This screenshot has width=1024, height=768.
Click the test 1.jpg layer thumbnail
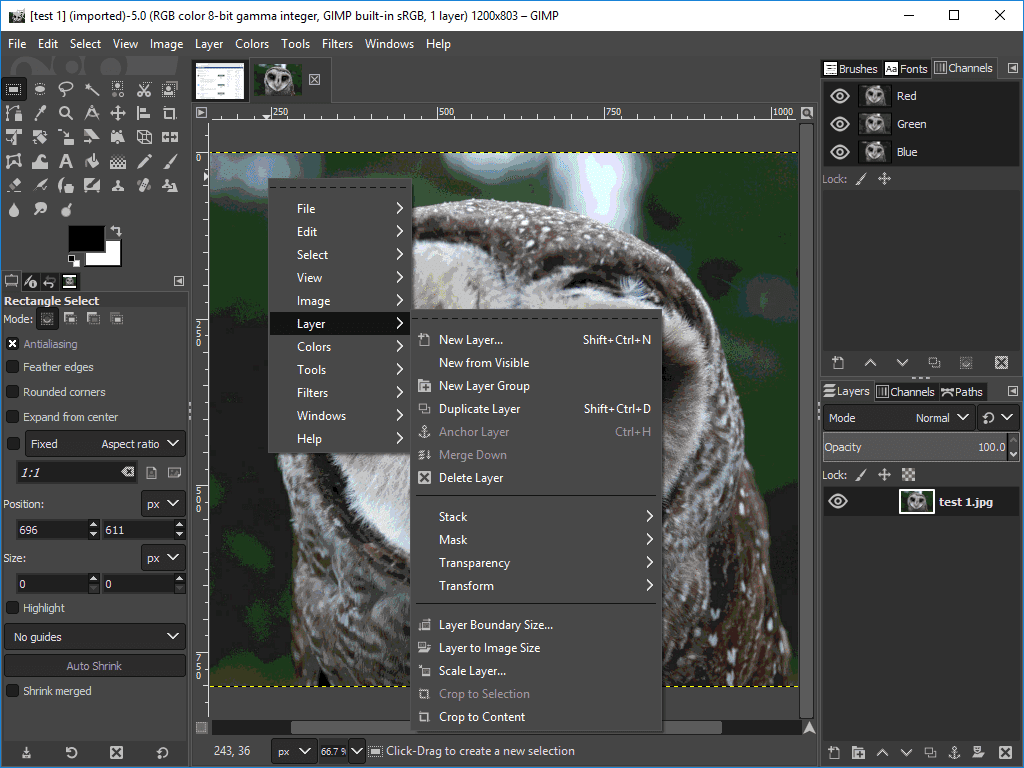pos(916,501)
